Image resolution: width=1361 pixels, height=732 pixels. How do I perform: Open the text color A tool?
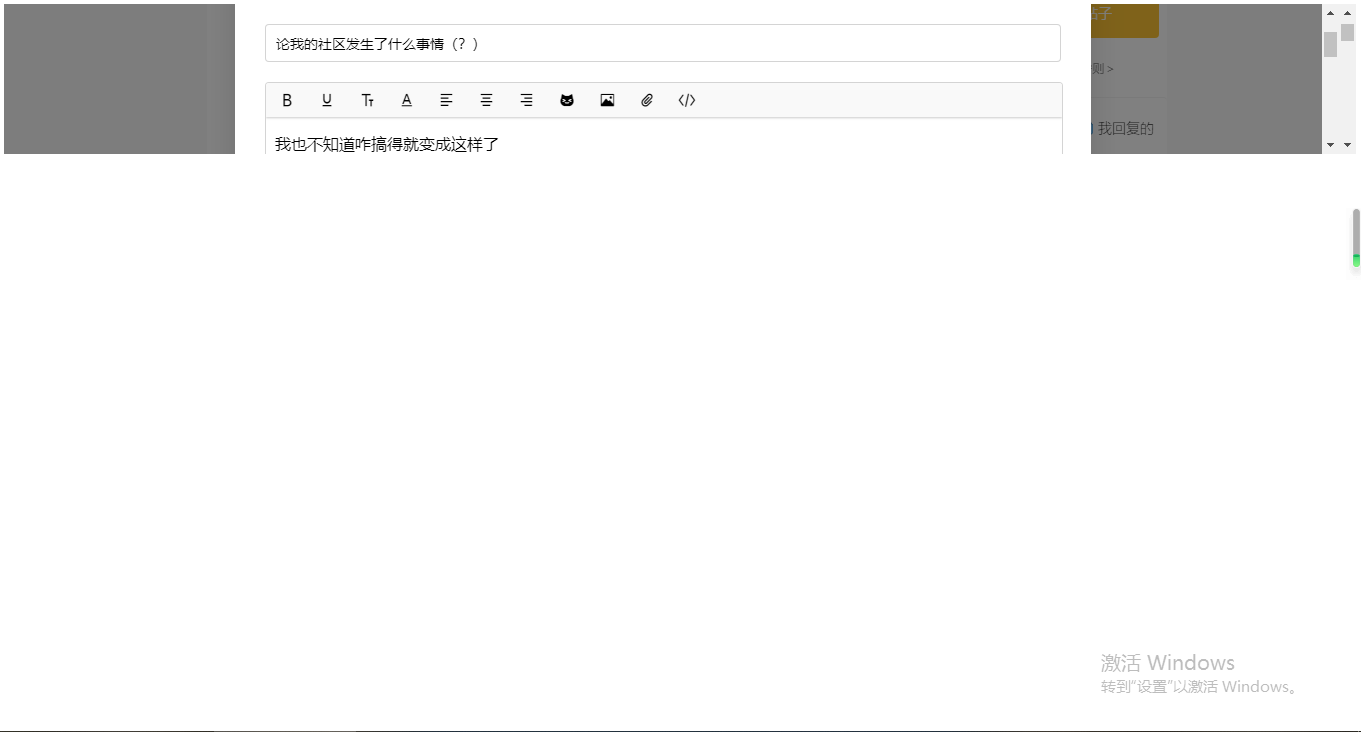pyautogui.click(x=407, y=100)
